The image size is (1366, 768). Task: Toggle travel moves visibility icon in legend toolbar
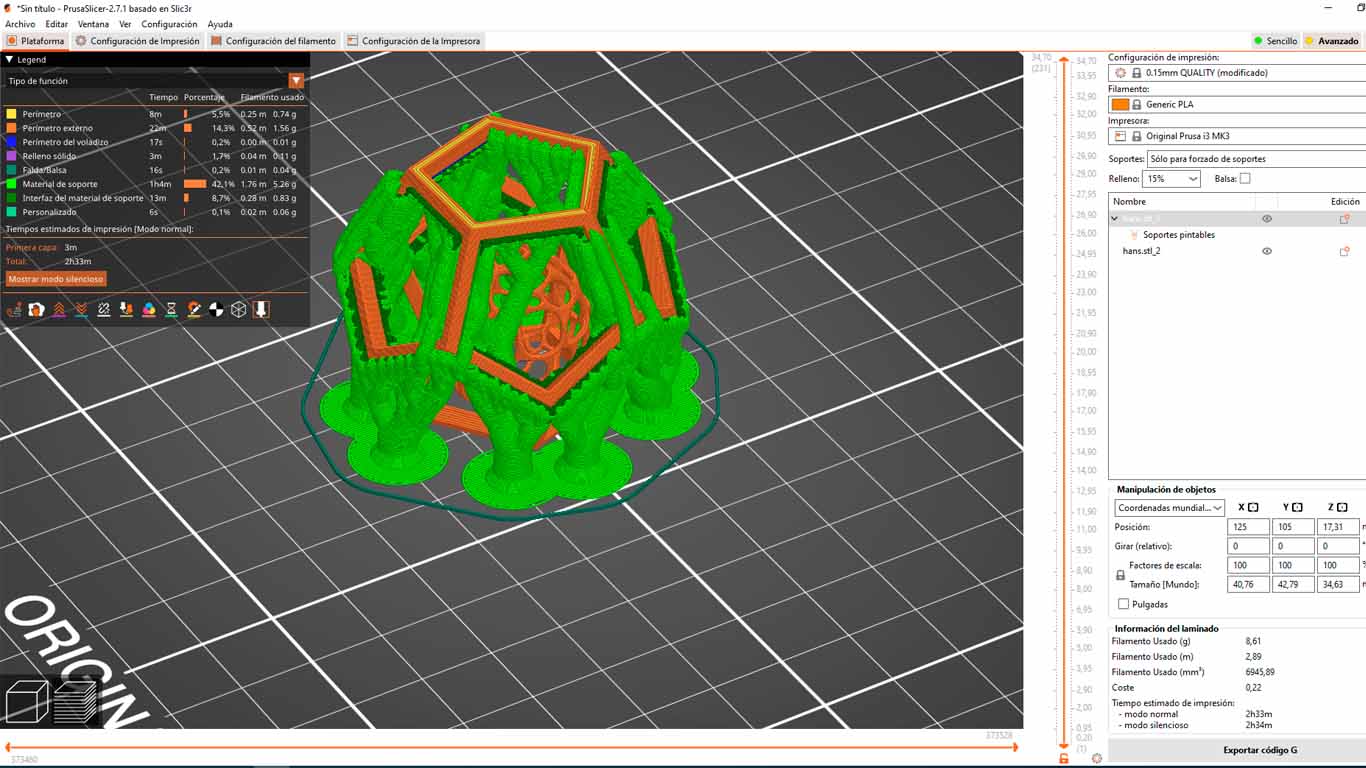click(14, 310)
